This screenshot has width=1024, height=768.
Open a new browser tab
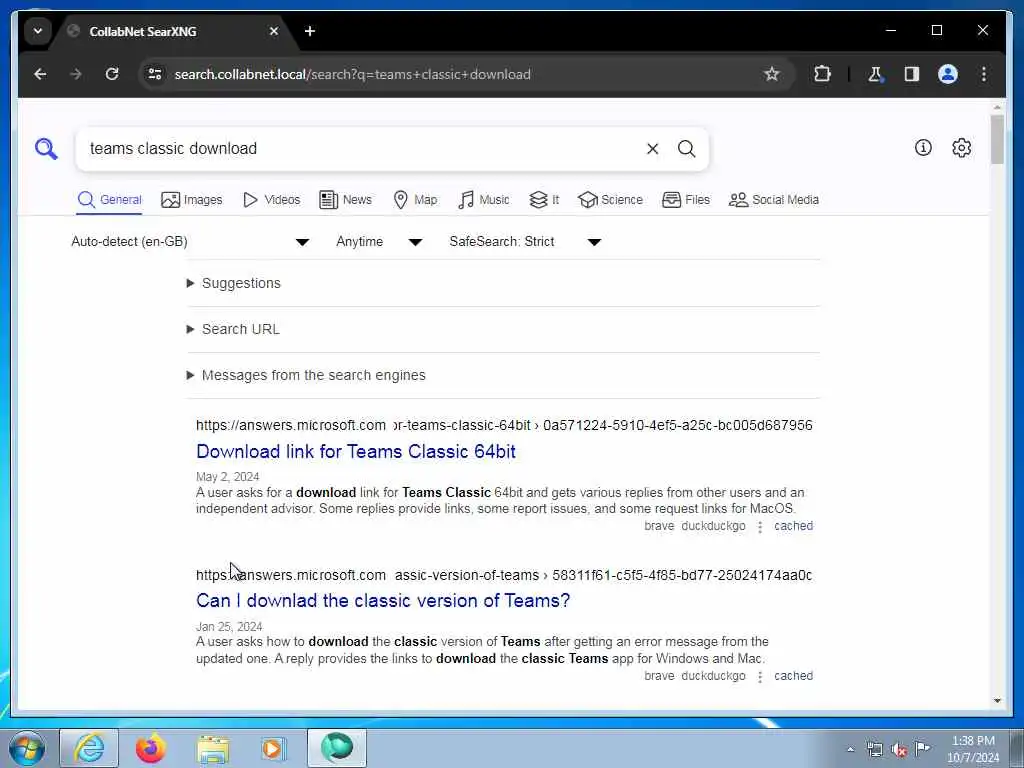tap(310, 31)
